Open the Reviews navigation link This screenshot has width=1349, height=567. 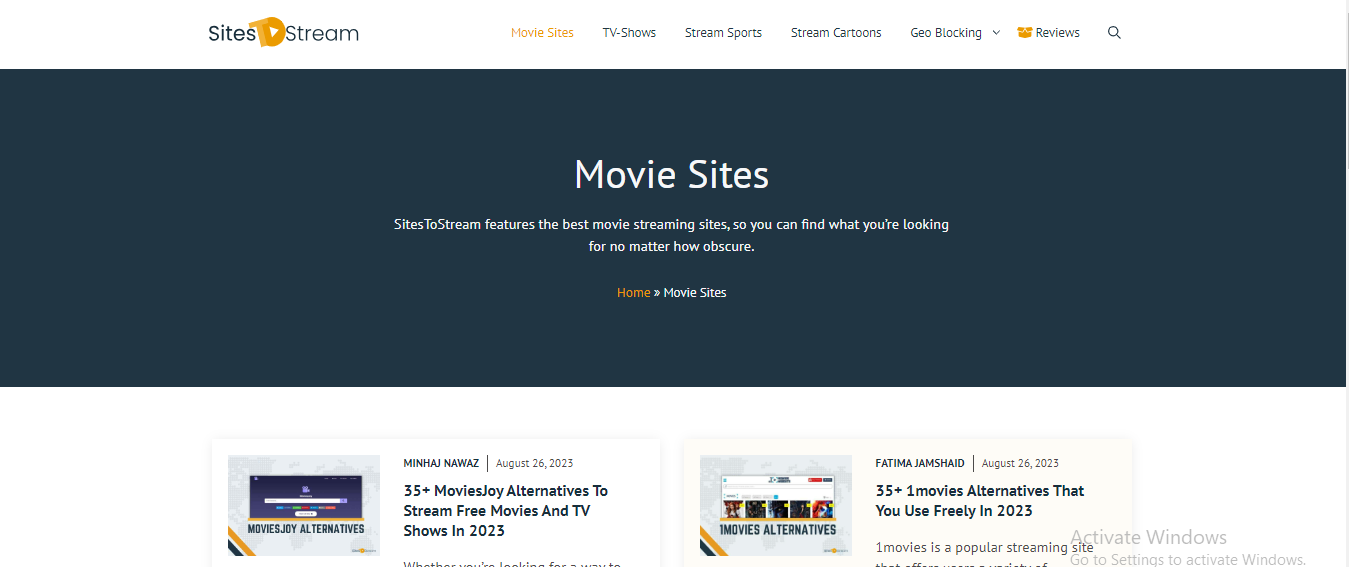tap(1057, 33)
